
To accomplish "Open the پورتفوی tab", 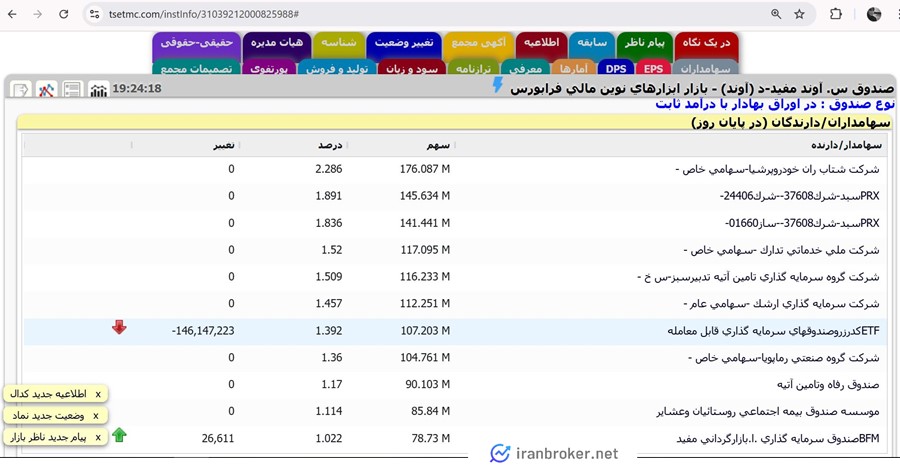I will pos(269,68).
